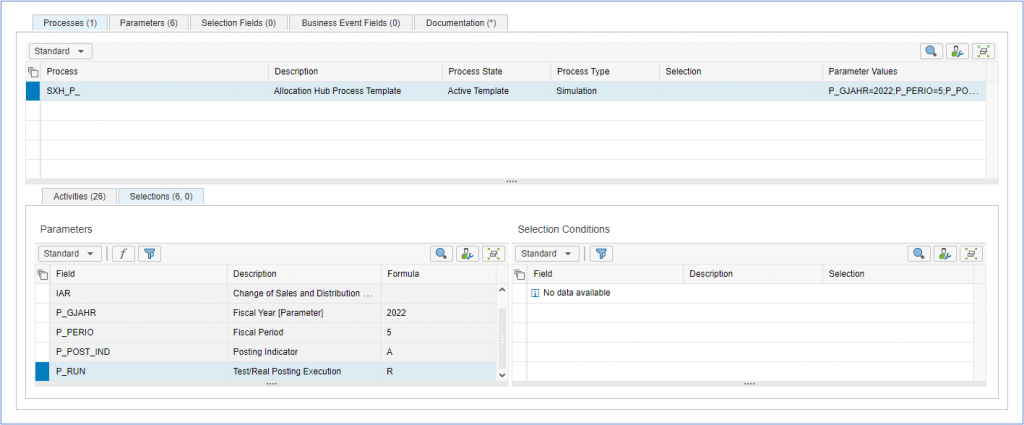
Task: Click the Fiscal Year [Parameter] description
Action: (x=304, y=313)
